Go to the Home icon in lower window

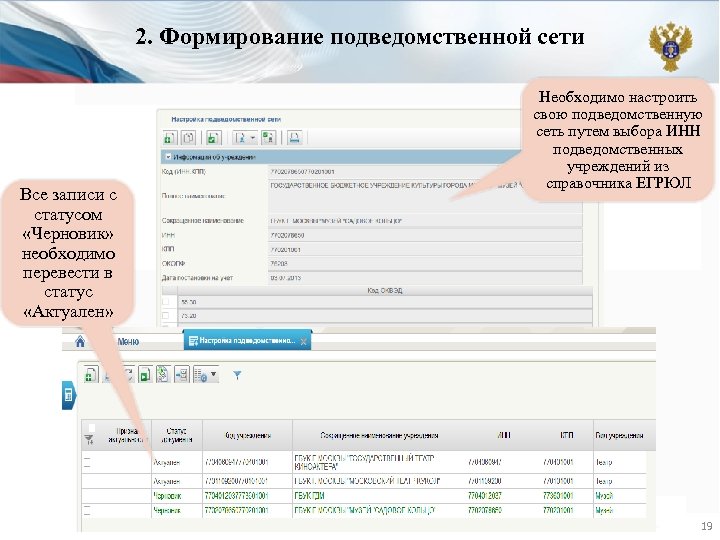click(80, 342)
